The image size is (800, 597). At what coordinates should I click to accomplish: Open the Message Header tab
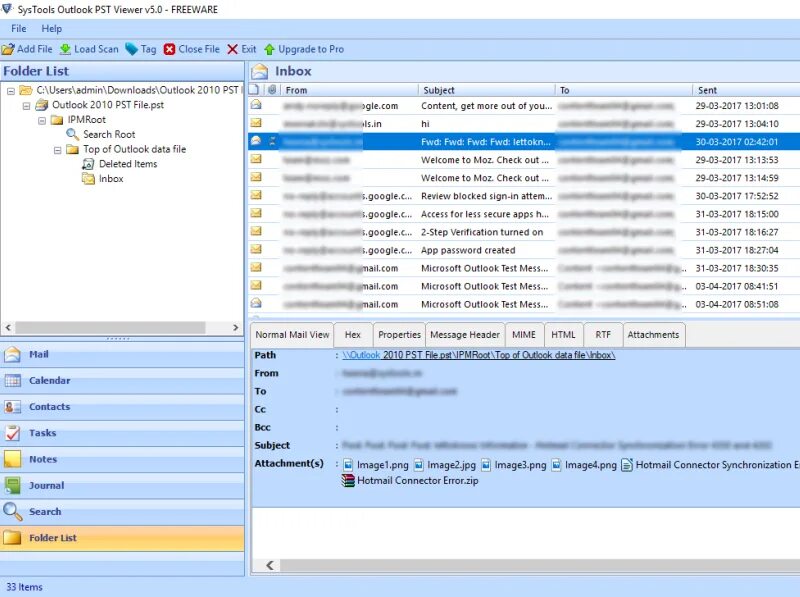(465, 335)
